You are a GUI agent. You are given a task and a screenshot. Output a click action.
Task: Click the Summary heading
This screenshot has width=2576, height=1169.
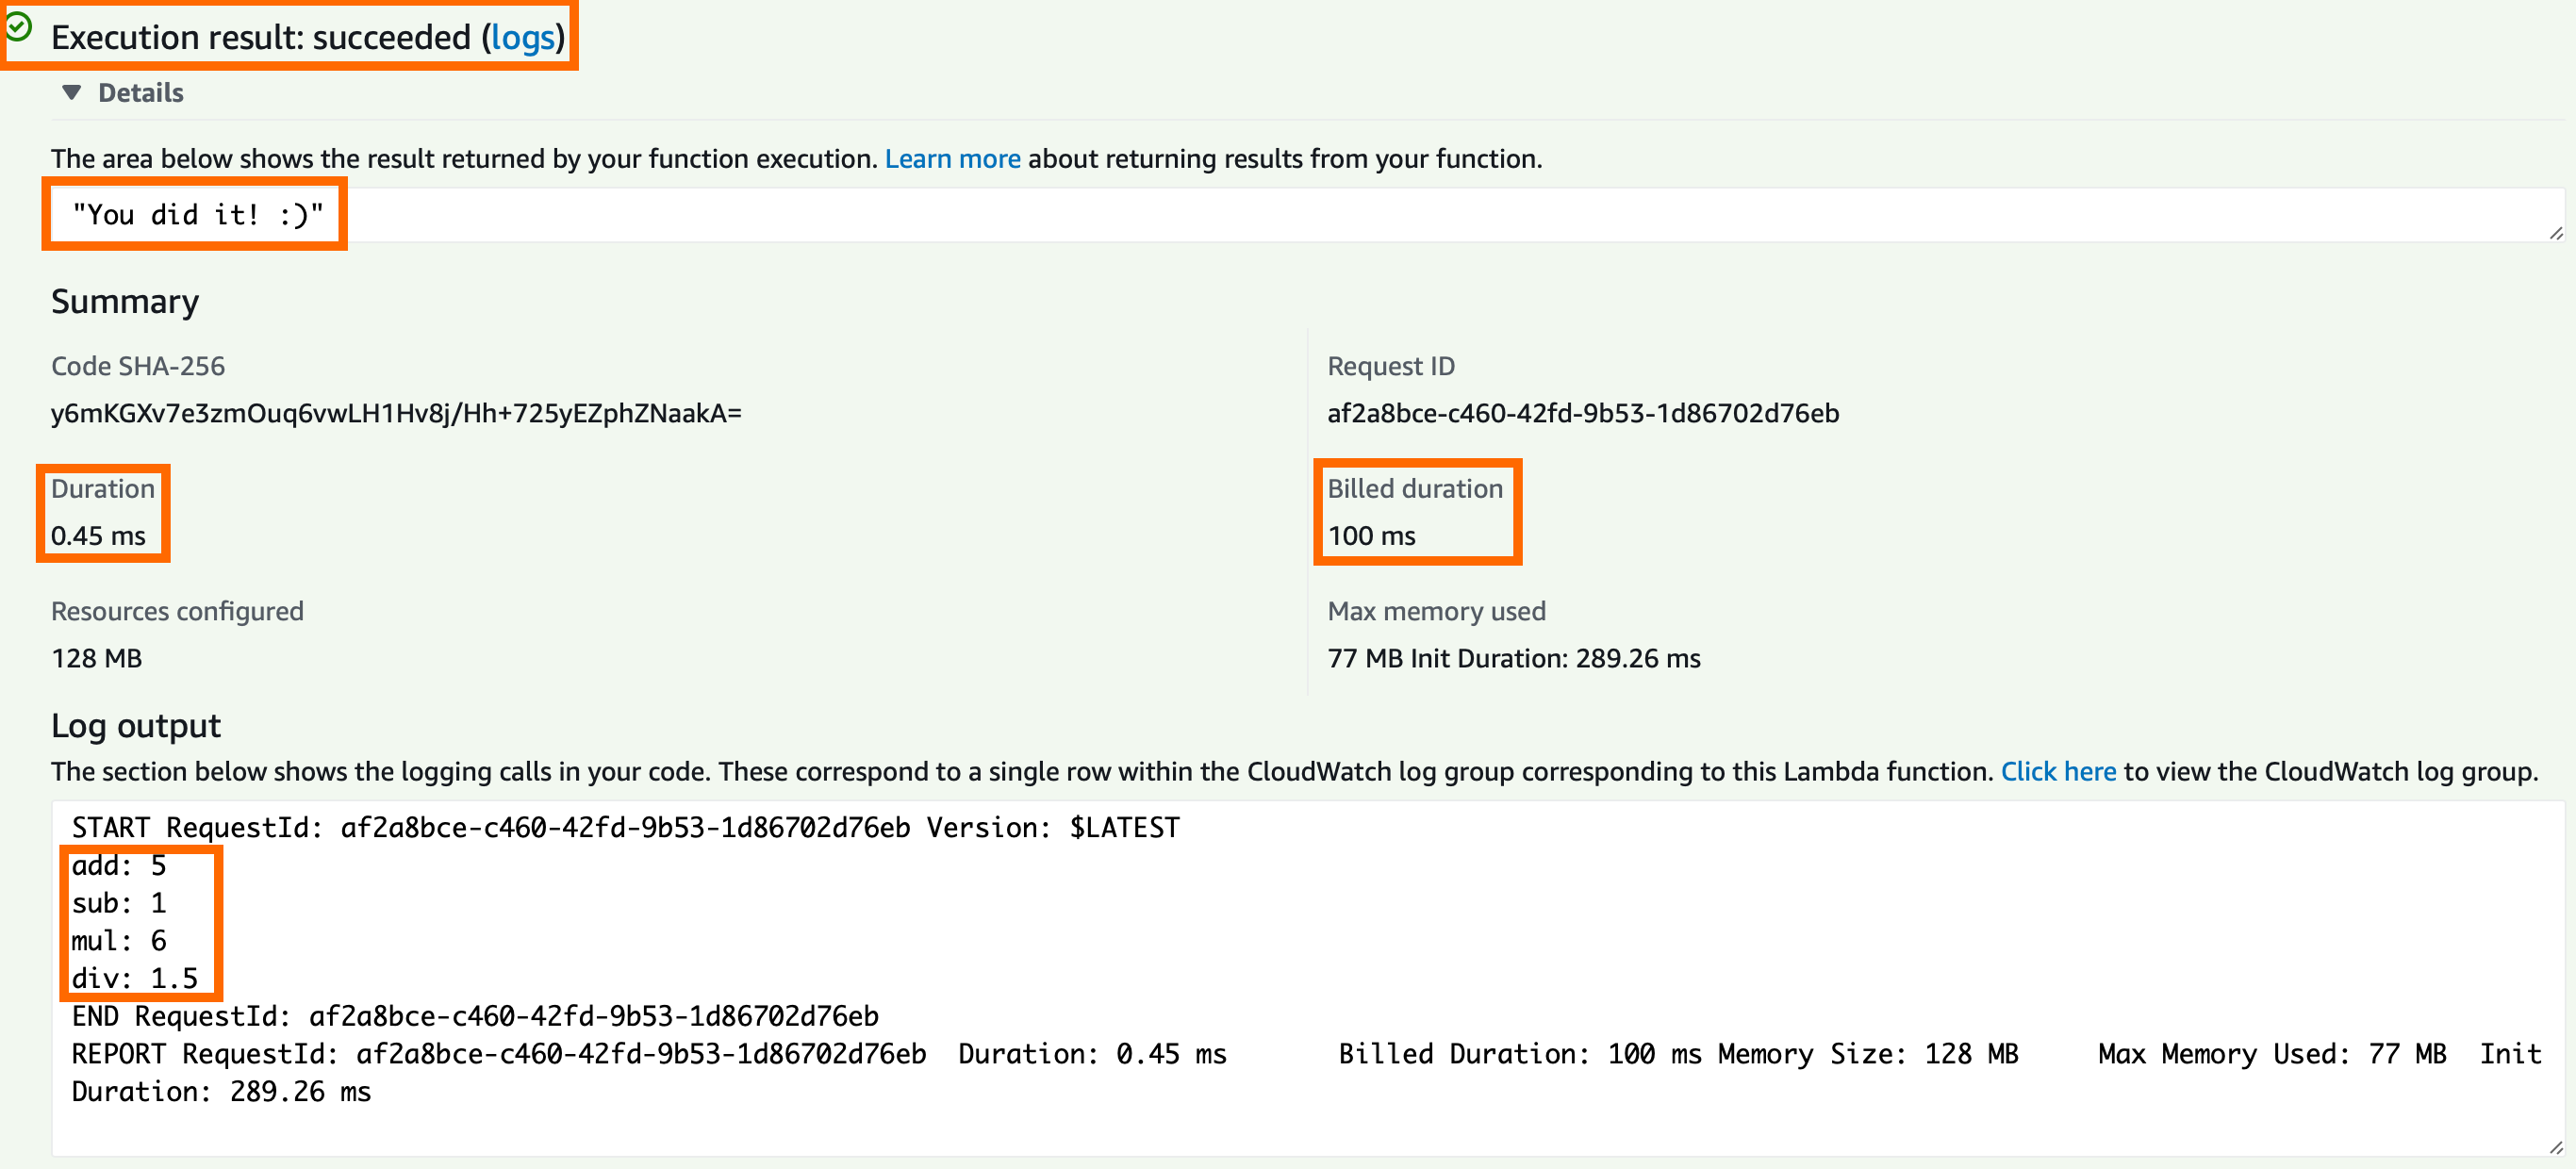tap(125, 302)
